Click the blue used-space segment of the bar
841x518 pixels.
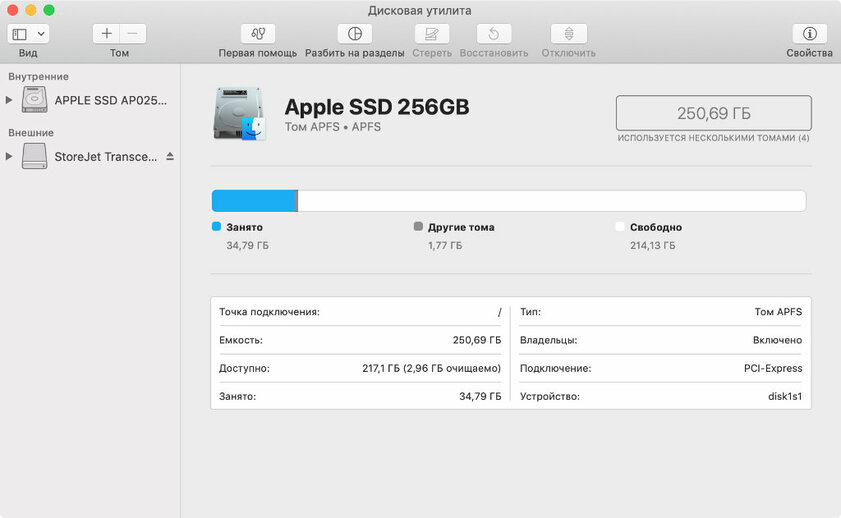pyautogui.click(x=254, y=201)
